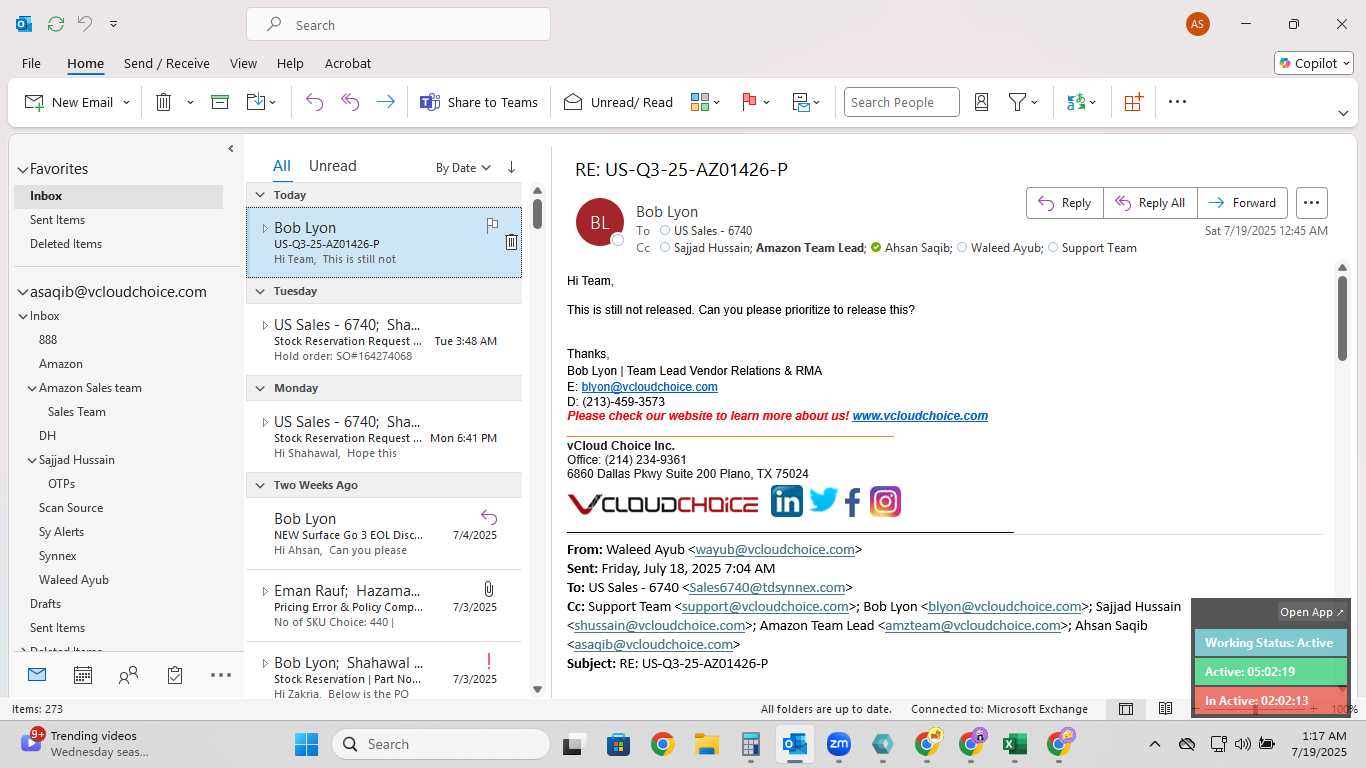This screenshot has height=768, width=1366.
Task: Collapse the Sajjad Hussain folder
Action: 32,460
